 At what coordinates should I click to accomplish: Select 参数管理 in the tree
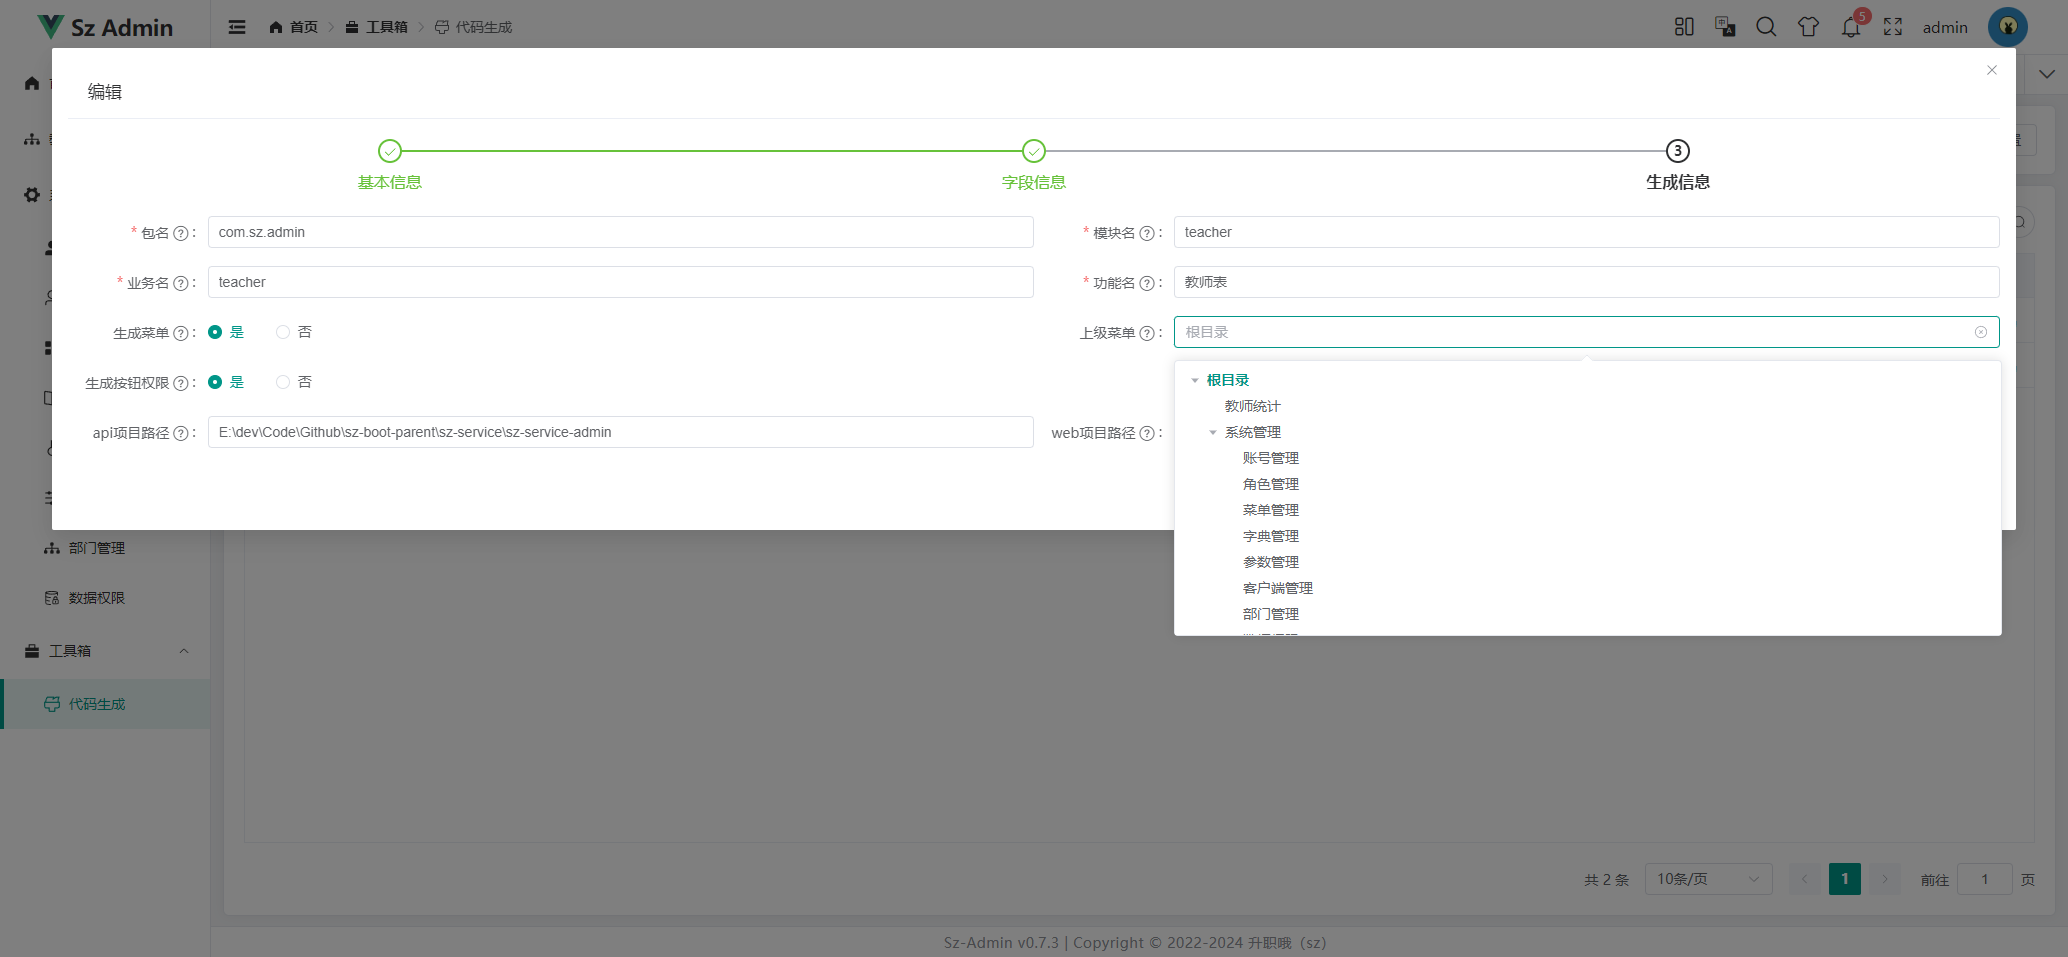[1271, 562]
